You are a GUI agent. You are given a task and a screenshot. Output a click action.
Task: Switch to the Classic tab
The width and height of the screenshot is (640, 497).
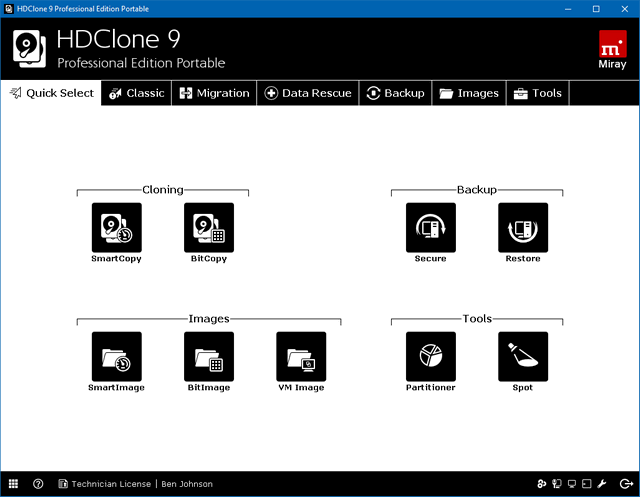136,93
